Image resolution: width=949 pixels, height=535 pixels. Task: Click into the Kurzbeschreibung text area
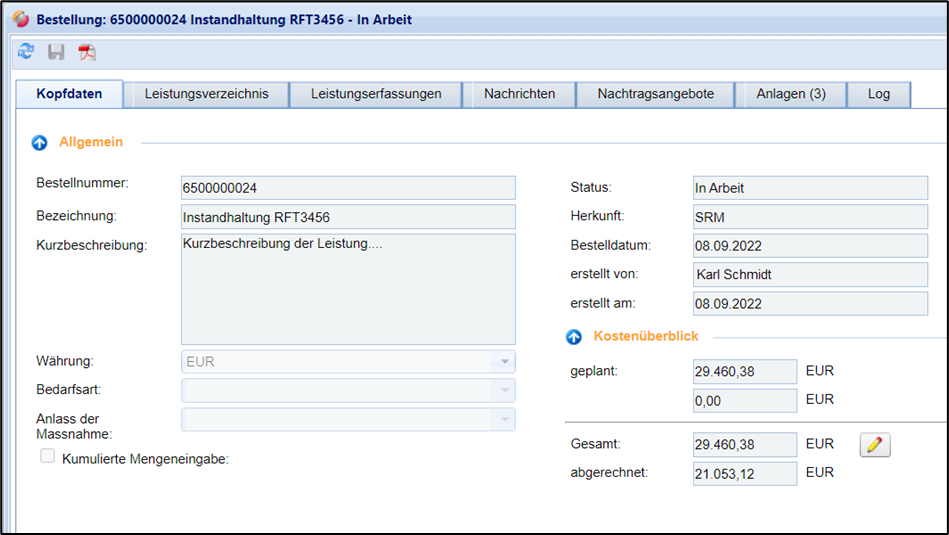tap(347, 289)
